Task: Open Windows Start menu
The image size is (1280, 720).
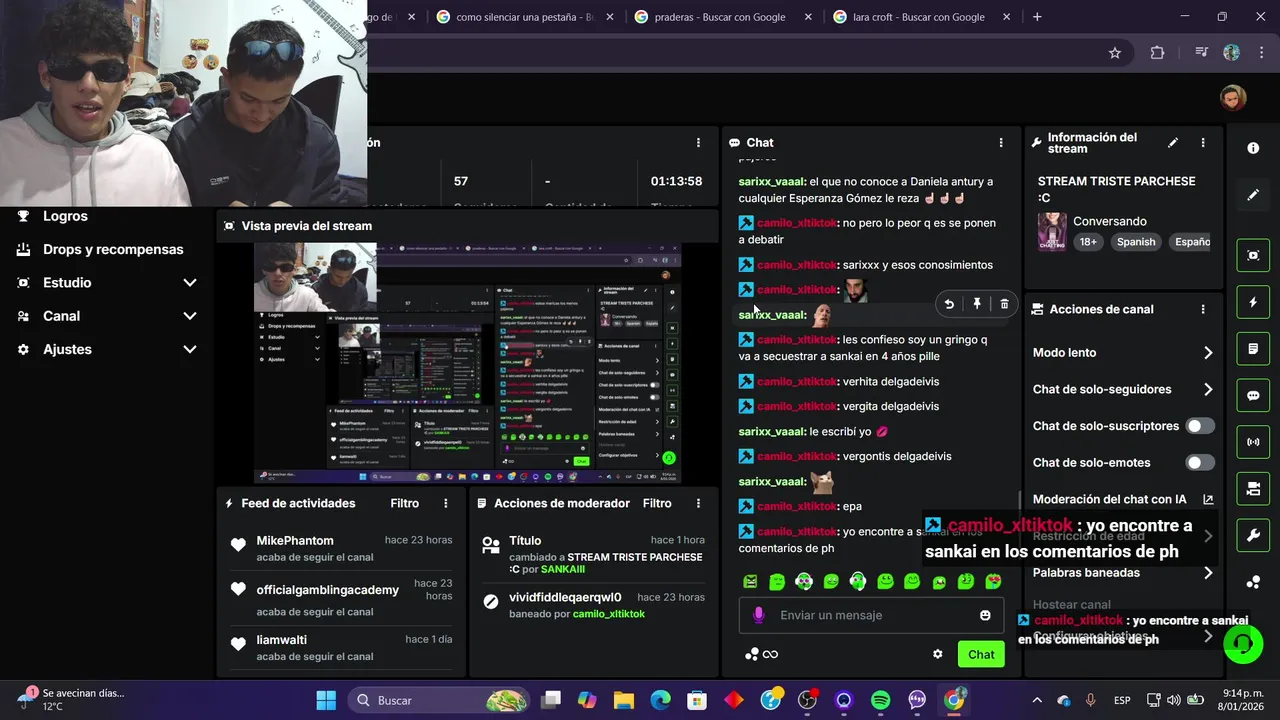Action: coord(326,701)
